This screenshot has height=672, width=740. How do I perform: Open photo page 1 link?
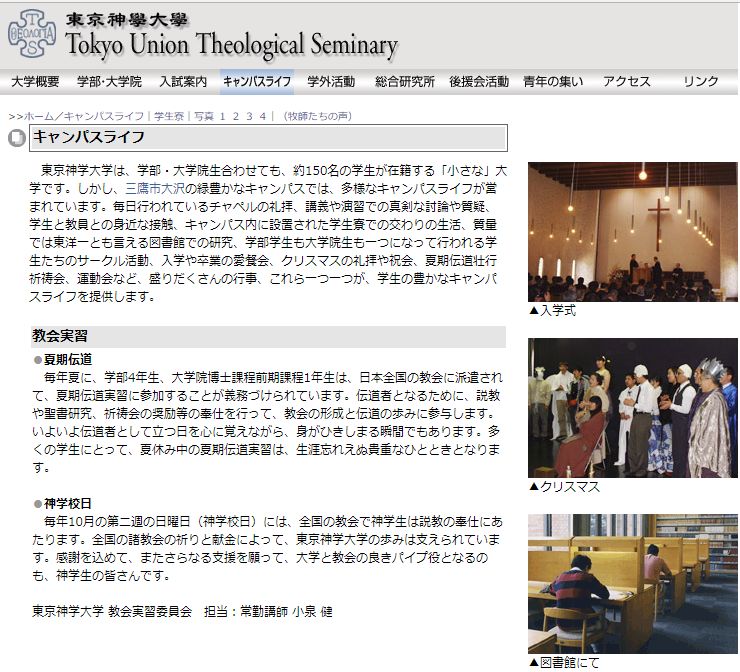[x=222, y=116]
